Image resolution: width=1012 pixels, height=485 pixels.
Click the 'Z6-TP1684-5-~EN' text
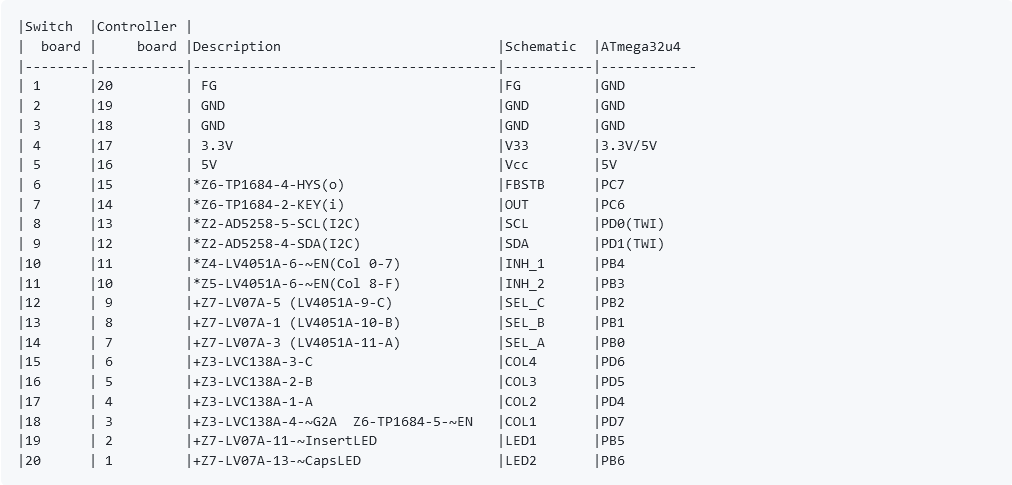[413, 422]
